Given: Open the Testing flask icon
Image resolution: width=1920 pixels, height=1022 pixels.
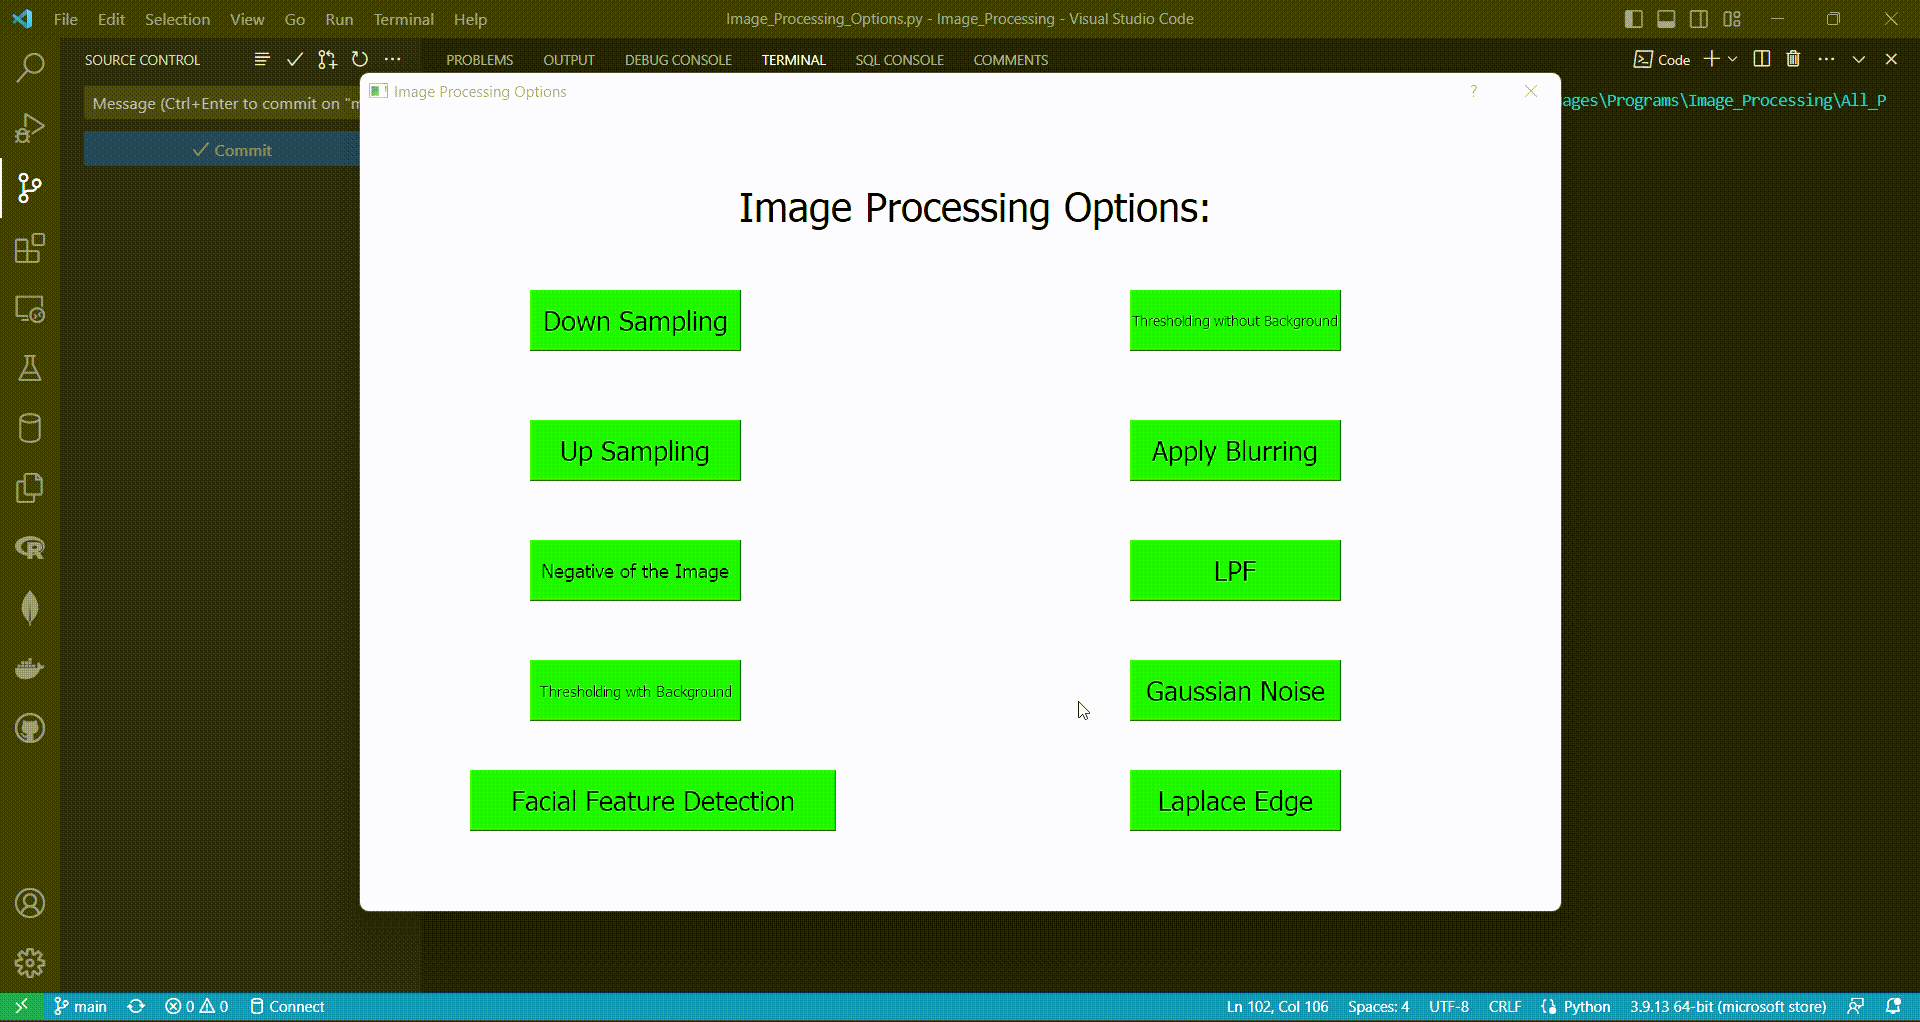Looking at the screenshot, I should 29,369.
